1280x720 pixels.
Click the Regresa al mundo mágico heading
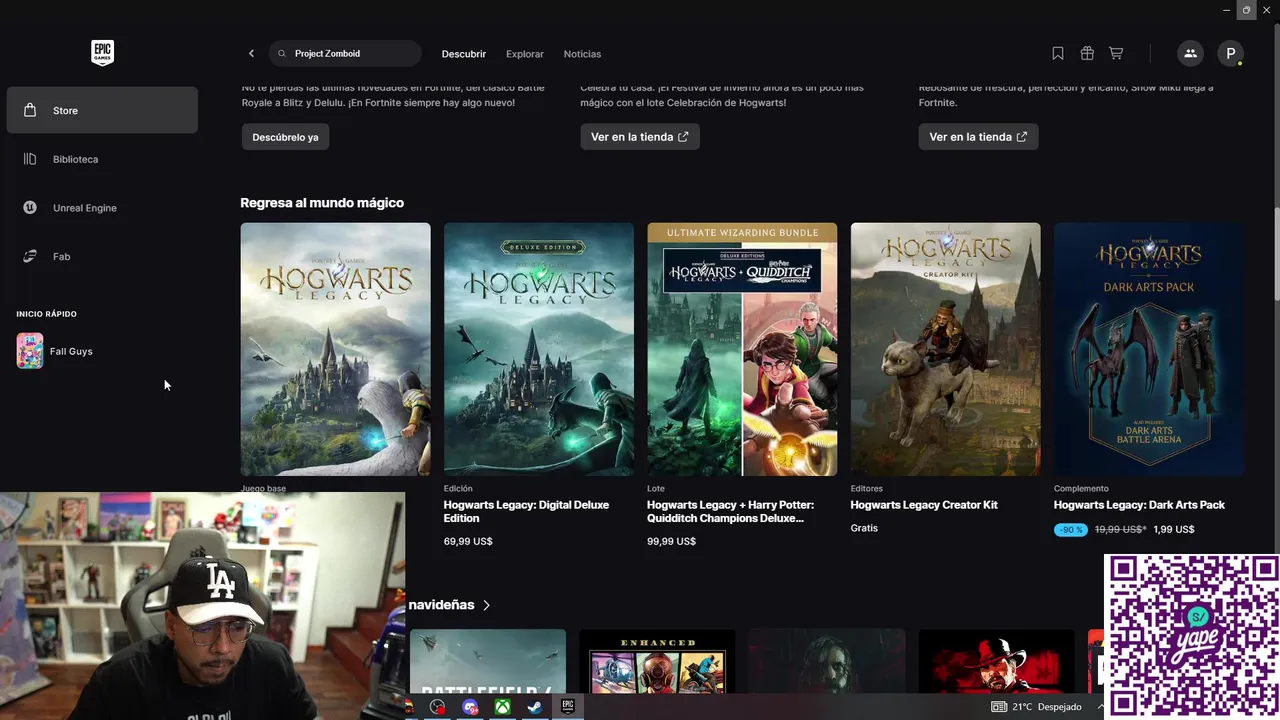click(322, 203)
